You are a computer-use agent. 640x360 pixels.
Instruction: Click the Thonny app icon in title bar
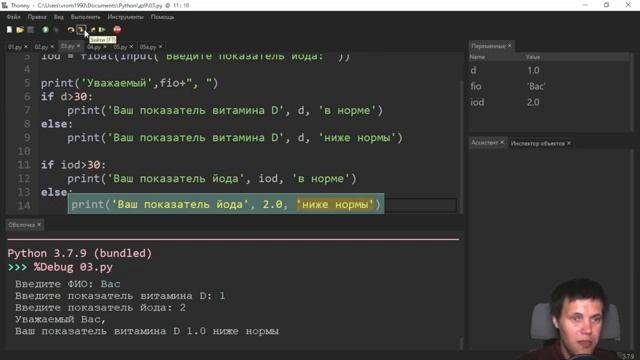coord(4,5)
